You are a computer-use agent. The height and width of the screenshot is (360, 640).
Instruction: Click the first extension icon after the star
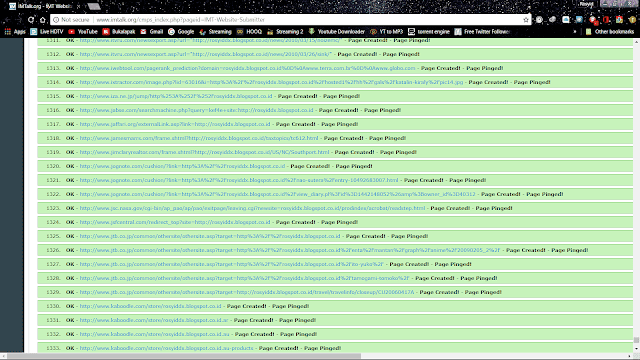point(539,20)
